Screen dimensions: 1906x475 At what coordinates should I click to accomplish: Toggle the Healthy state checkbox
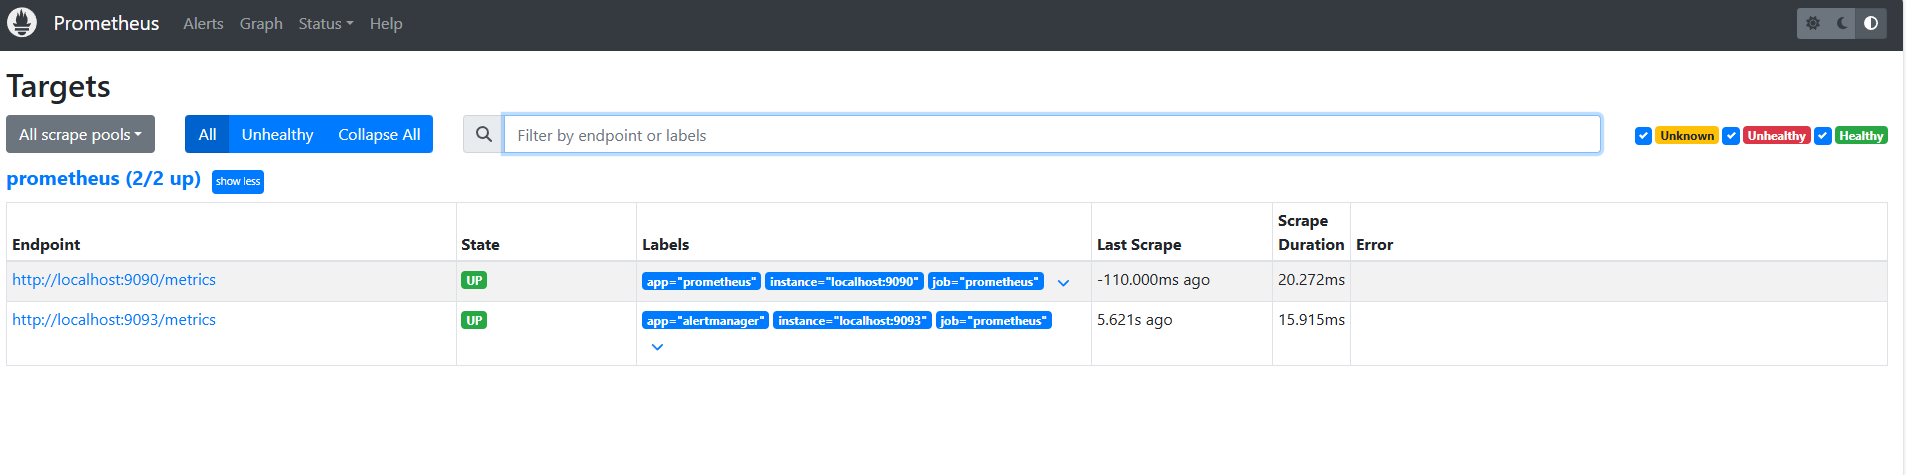pyautogui.click(x=1823, y=136)
